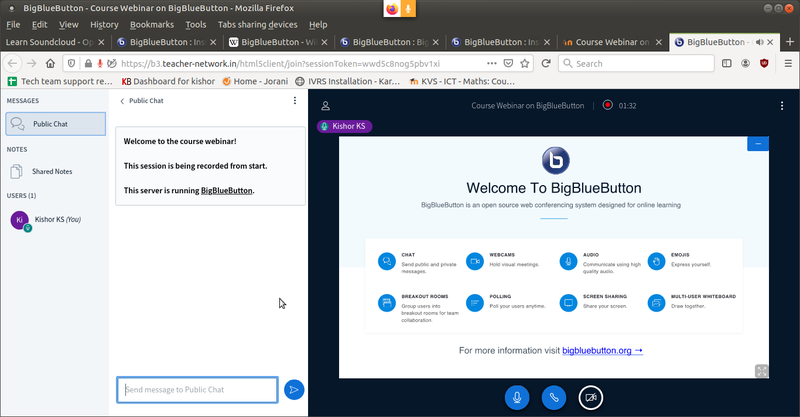Screen dimensions: 800x417
Task: Click the recording indicator button
Action: (x=607, y=105)
